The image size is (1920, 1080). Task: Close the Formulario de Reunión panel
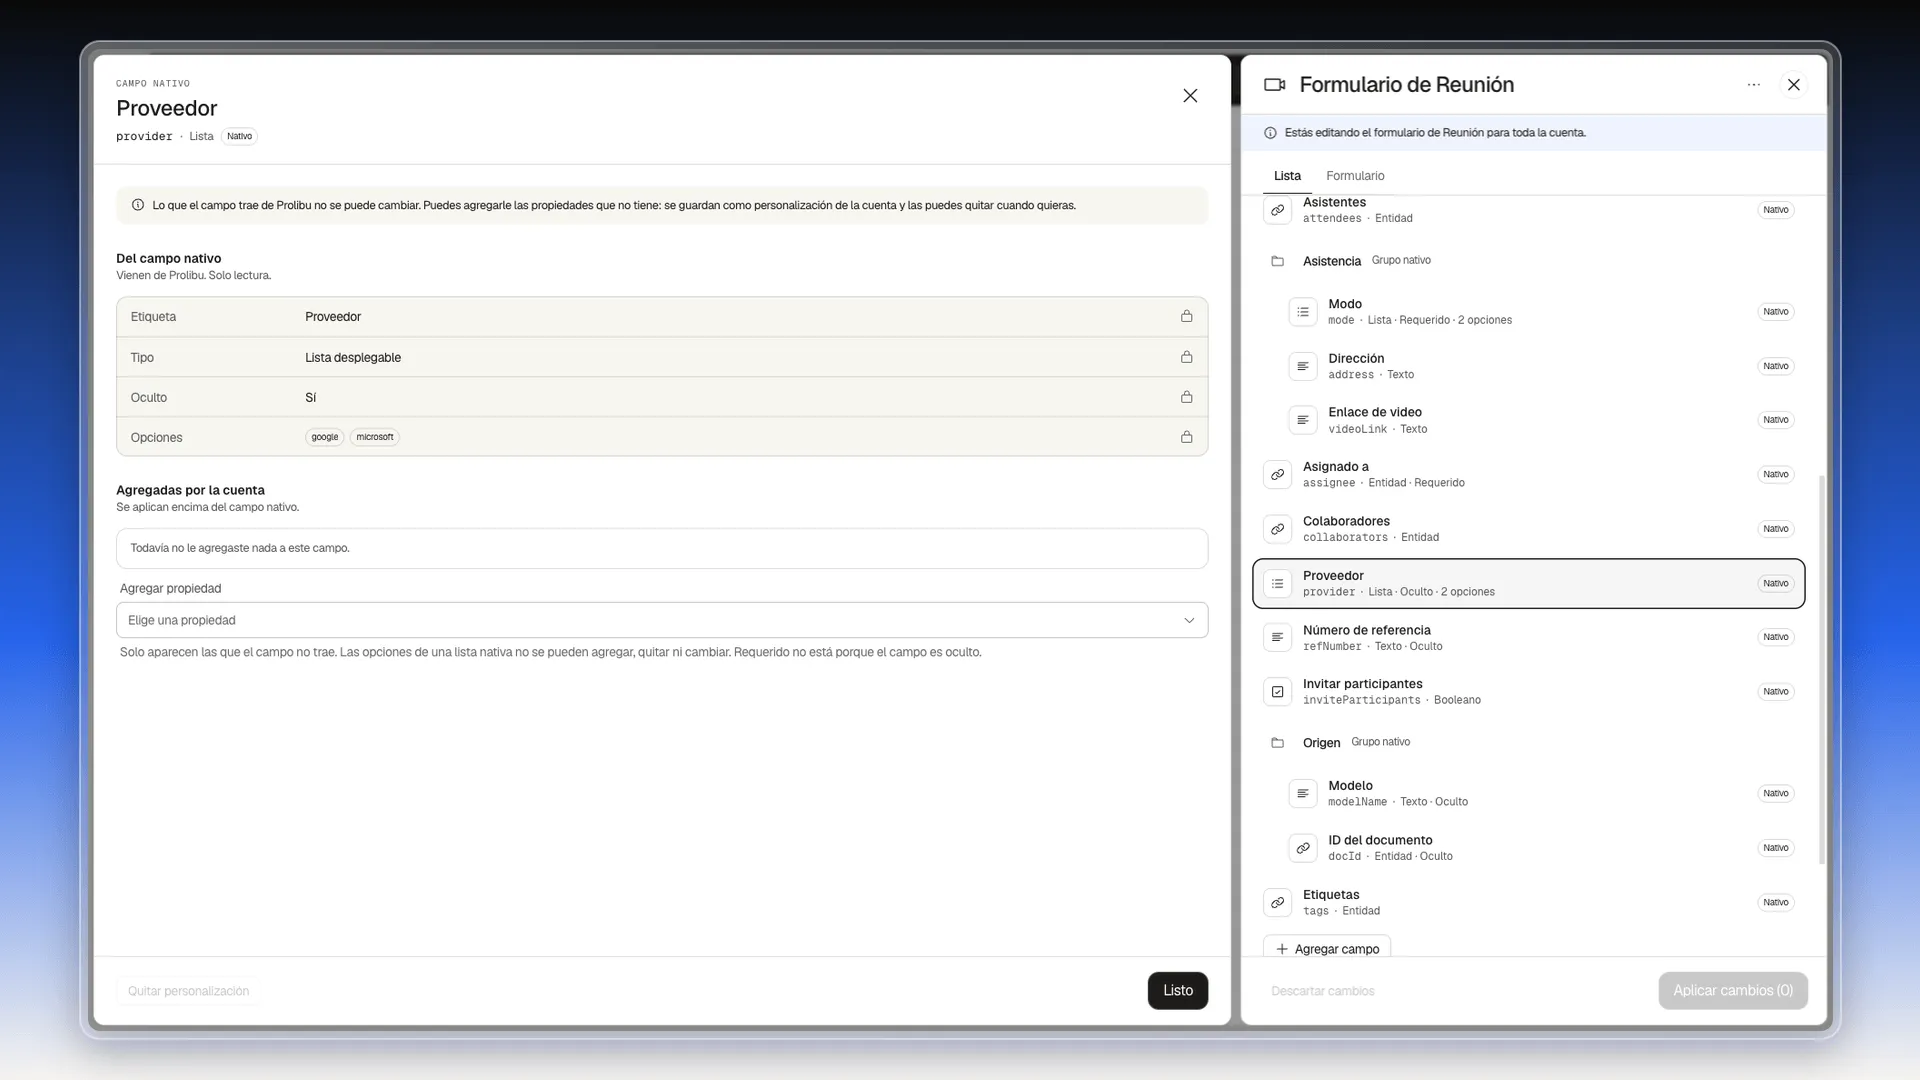(x=1793, y=85)
